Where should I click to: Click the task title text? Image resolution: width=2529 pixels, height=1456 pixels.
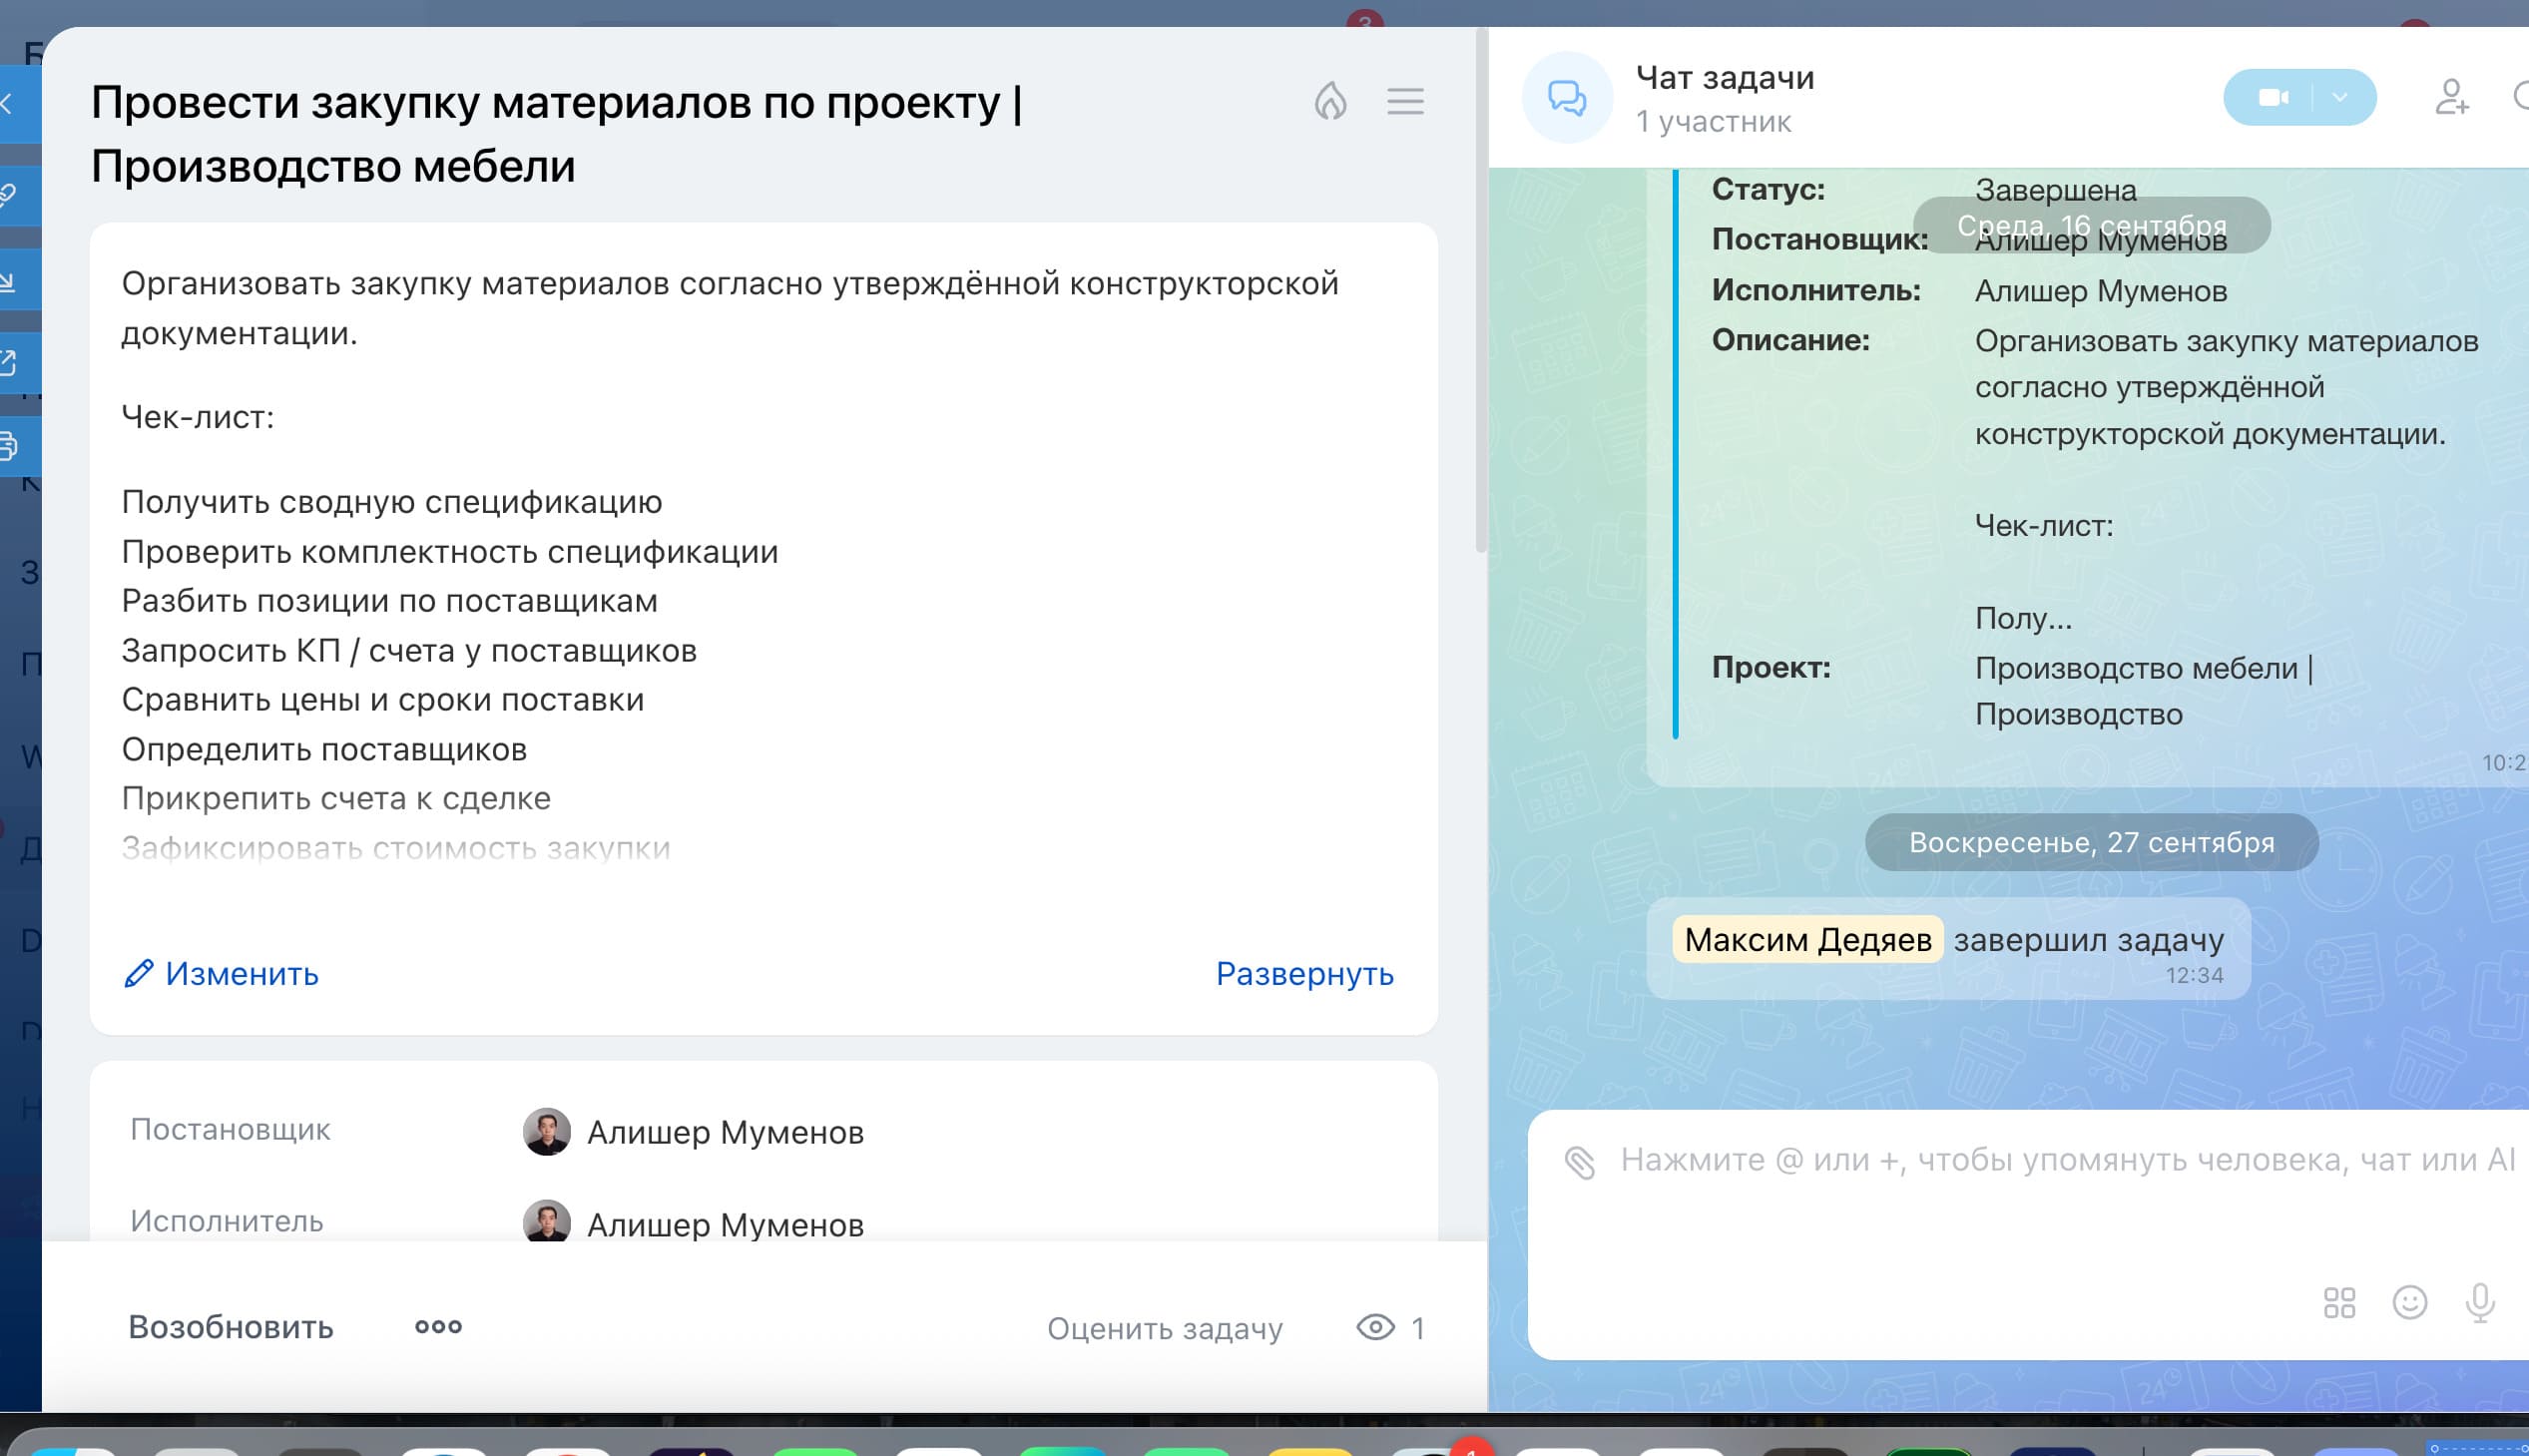click(557, 134)
